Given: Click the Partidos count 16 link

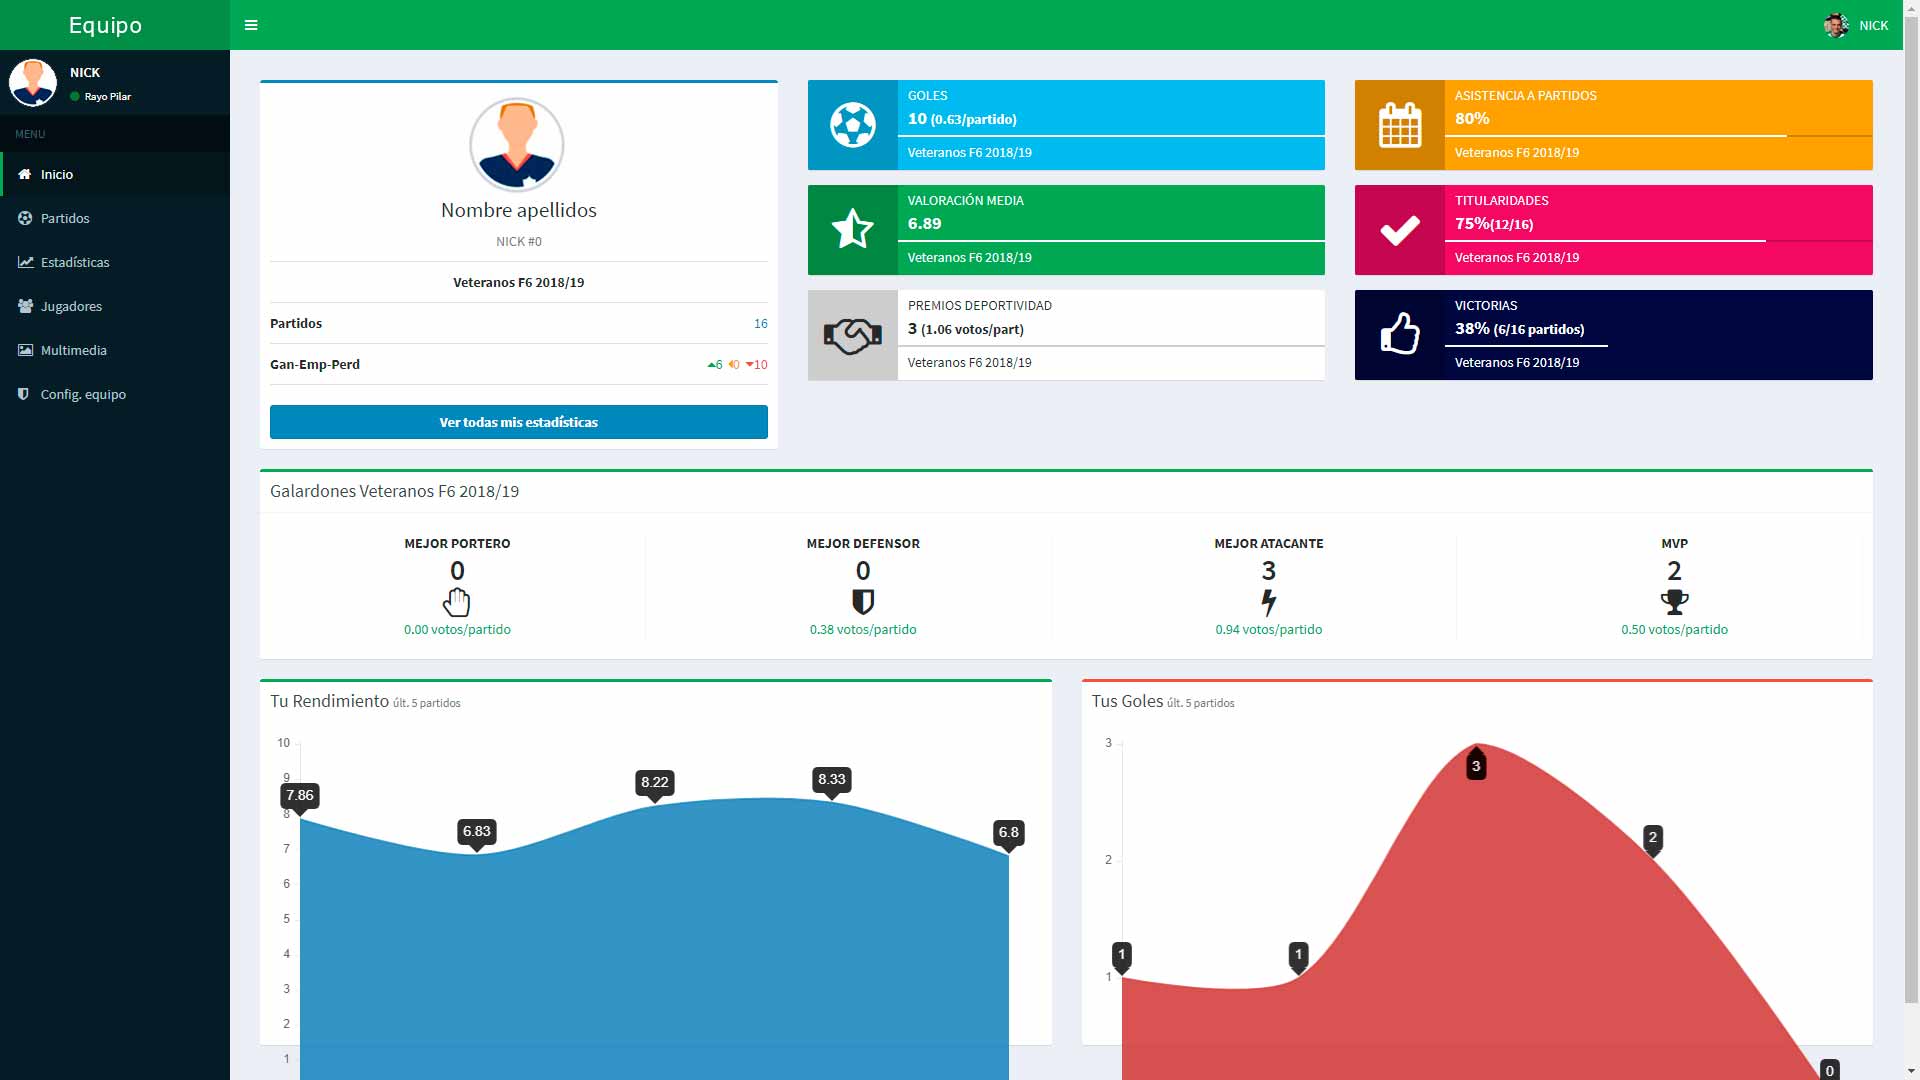Looking at the screenshot, I should coord(760,323).
